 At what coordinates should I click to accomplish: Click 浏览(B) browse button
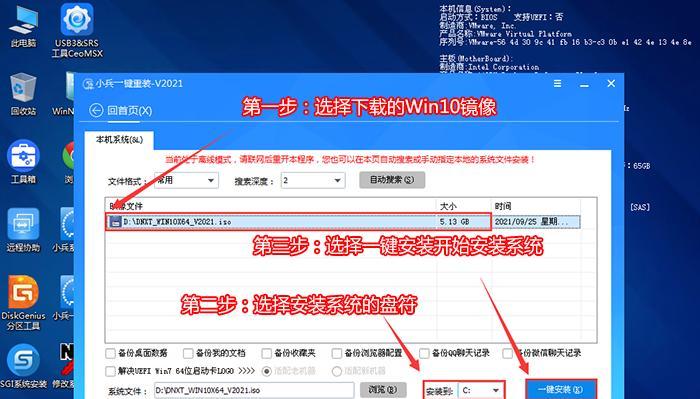[x=383, y=390]
